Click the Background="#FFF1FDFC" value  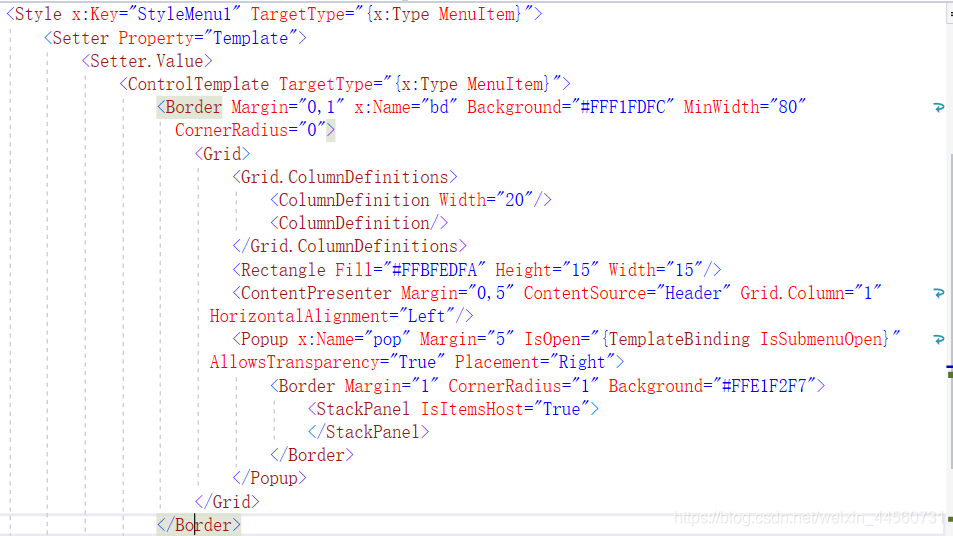pos(623,108)
